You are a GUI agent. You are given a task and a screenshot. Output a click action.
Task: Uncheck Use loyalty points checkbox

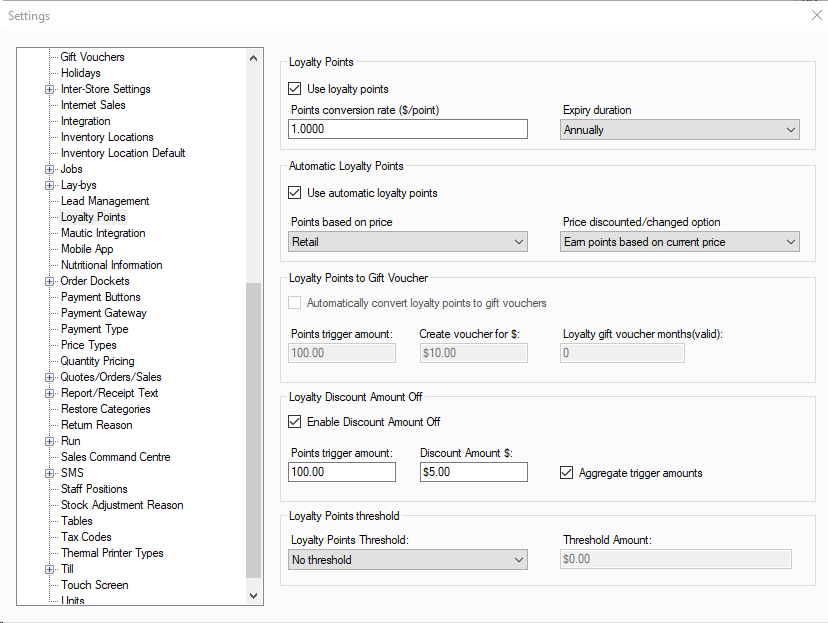point(295,89)
